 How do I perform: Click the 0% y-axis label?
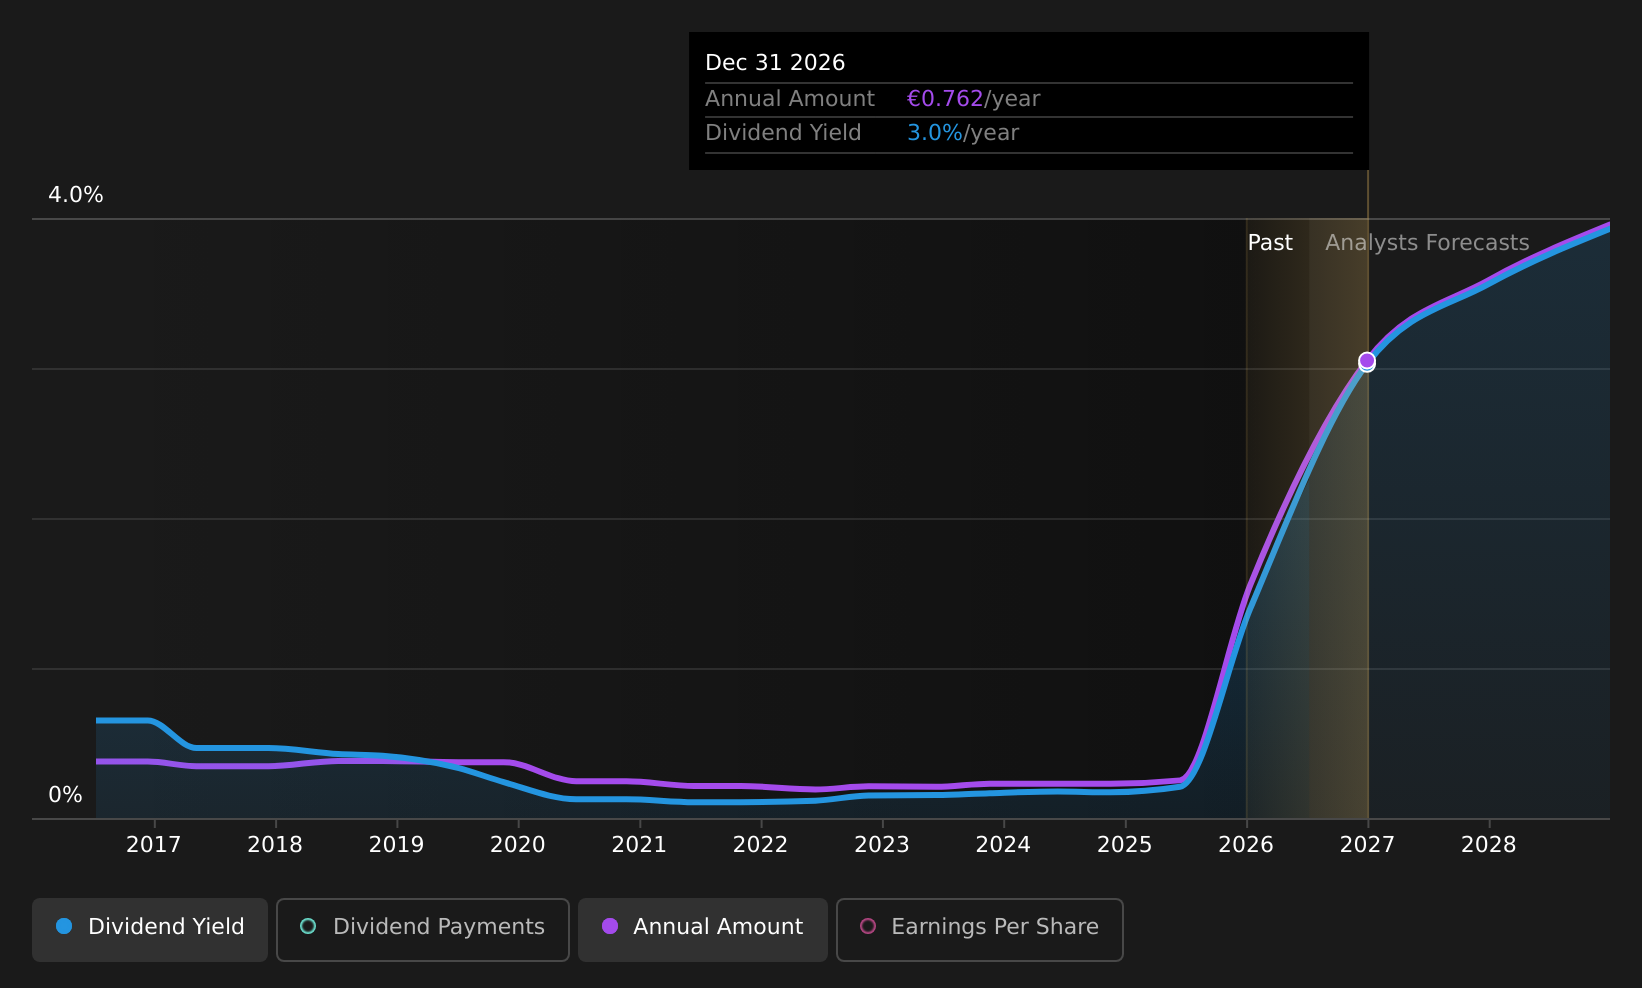coord(66,795)
